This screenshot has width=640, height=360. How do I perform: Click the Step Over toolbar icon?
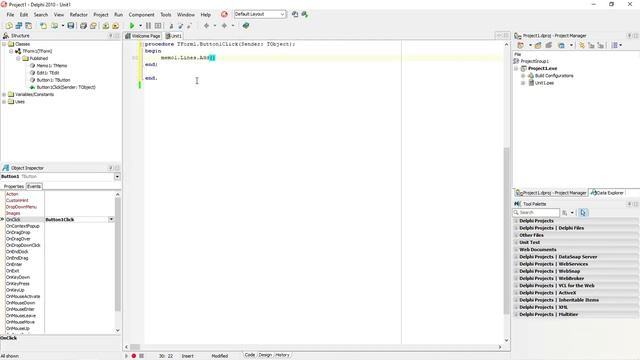[x=180, y=26]
